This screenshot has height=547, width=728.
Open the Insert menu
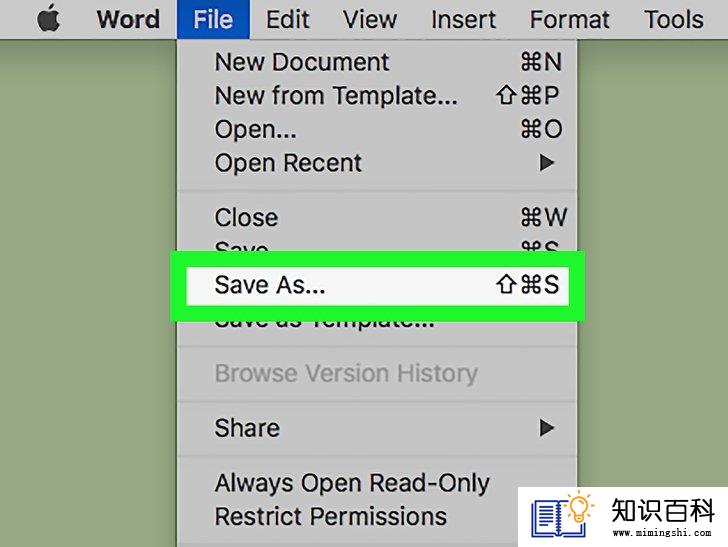click(463, 20)
